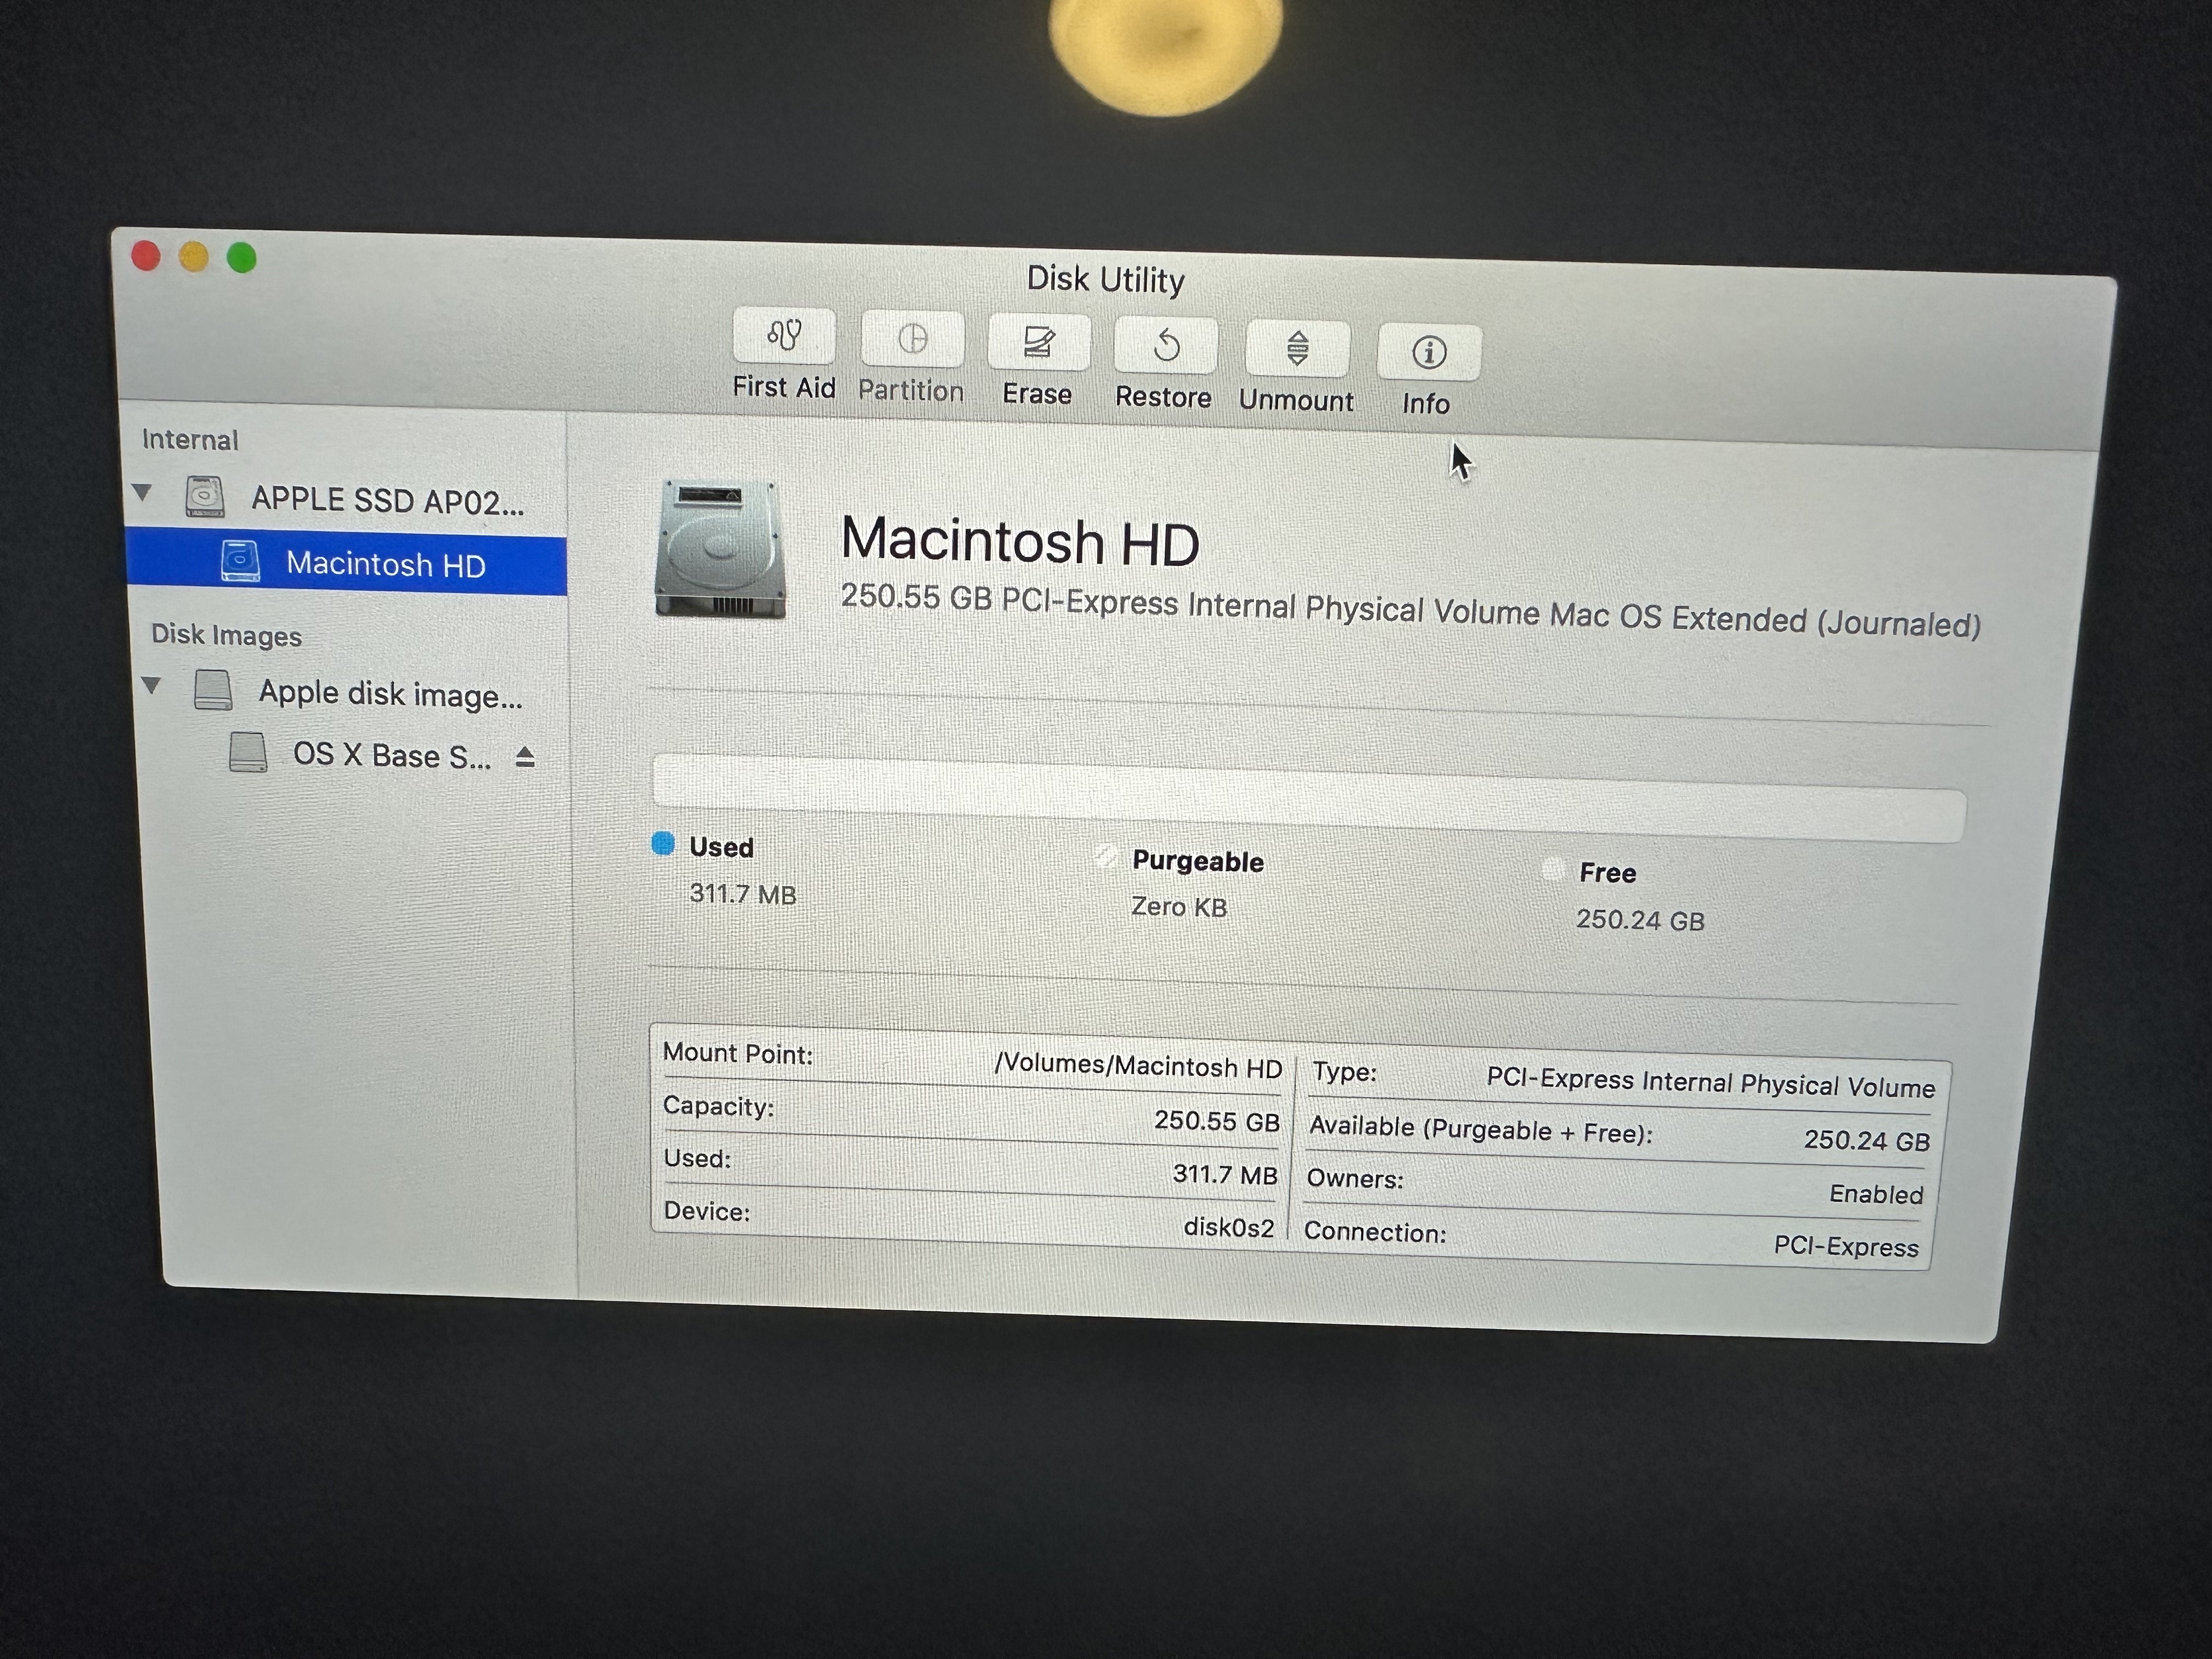Collapse the Apple disk image disclosure triangle

tap(151, 685)
